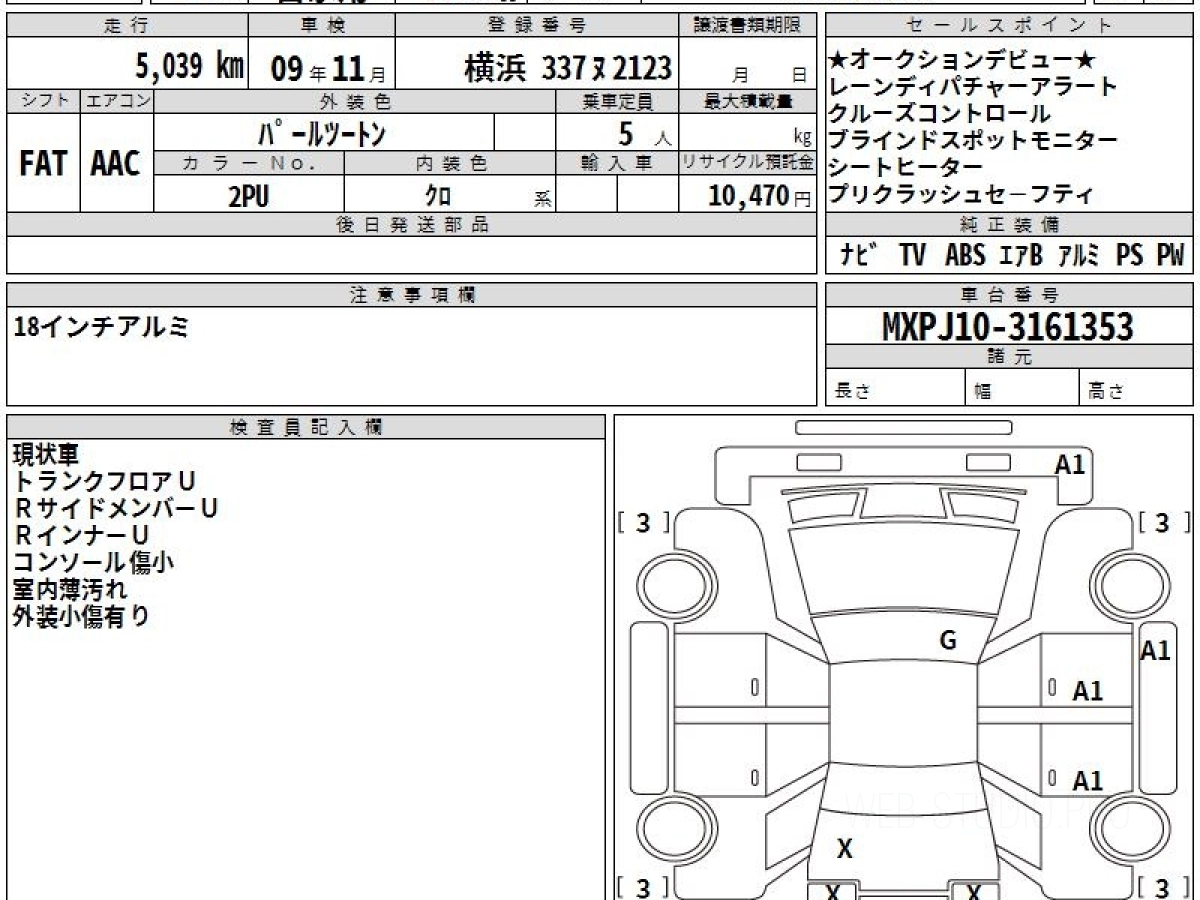The image size is (1200, 900).
Task: Click the top-right [3] tire rating
Action: click(x=1161, y=522)
